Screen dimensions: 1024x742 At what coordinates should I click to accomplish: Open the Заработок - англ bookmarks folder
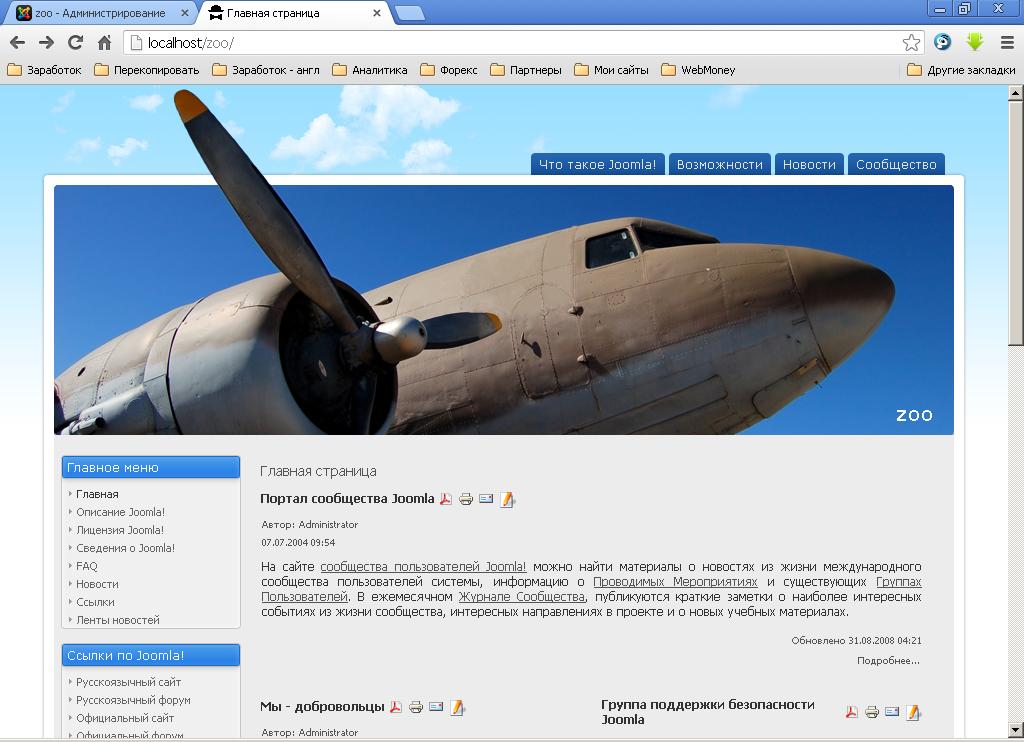[266, 70]
